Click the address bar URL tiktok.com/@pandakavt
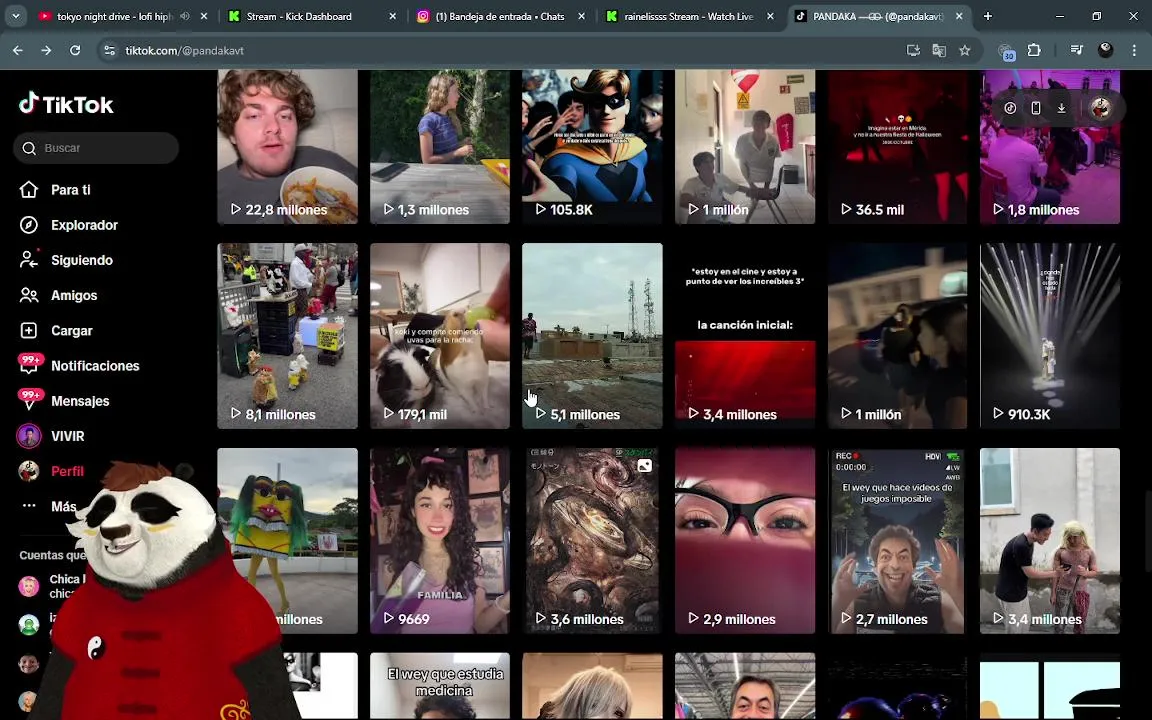Viewport: 1152px width, 720px height. pos(184,50)
